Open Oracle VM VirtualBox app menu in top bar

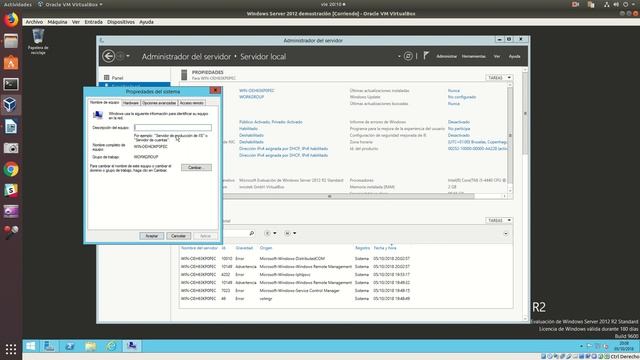click(x=70, y=4)
